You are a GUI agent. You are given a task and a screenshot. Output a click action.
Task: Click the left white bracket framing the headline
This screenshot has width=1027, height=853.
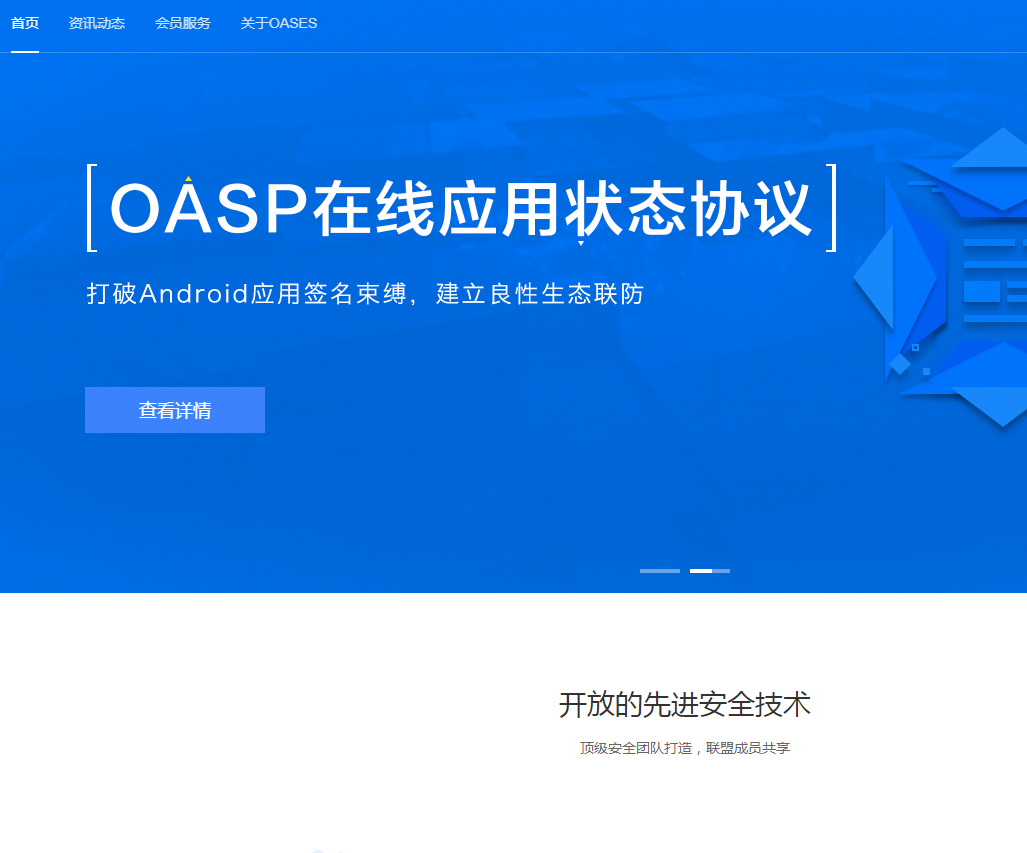(91, 208)
